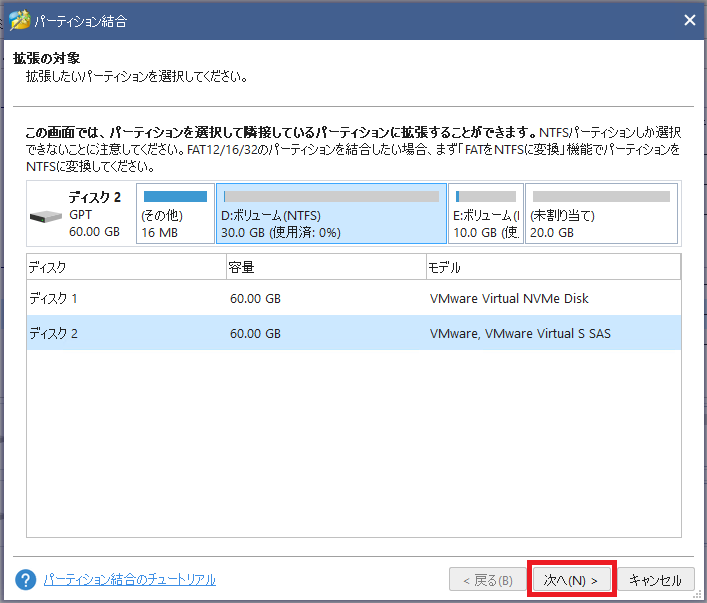Select the ディスク 1 row

[x=354, y=298]
